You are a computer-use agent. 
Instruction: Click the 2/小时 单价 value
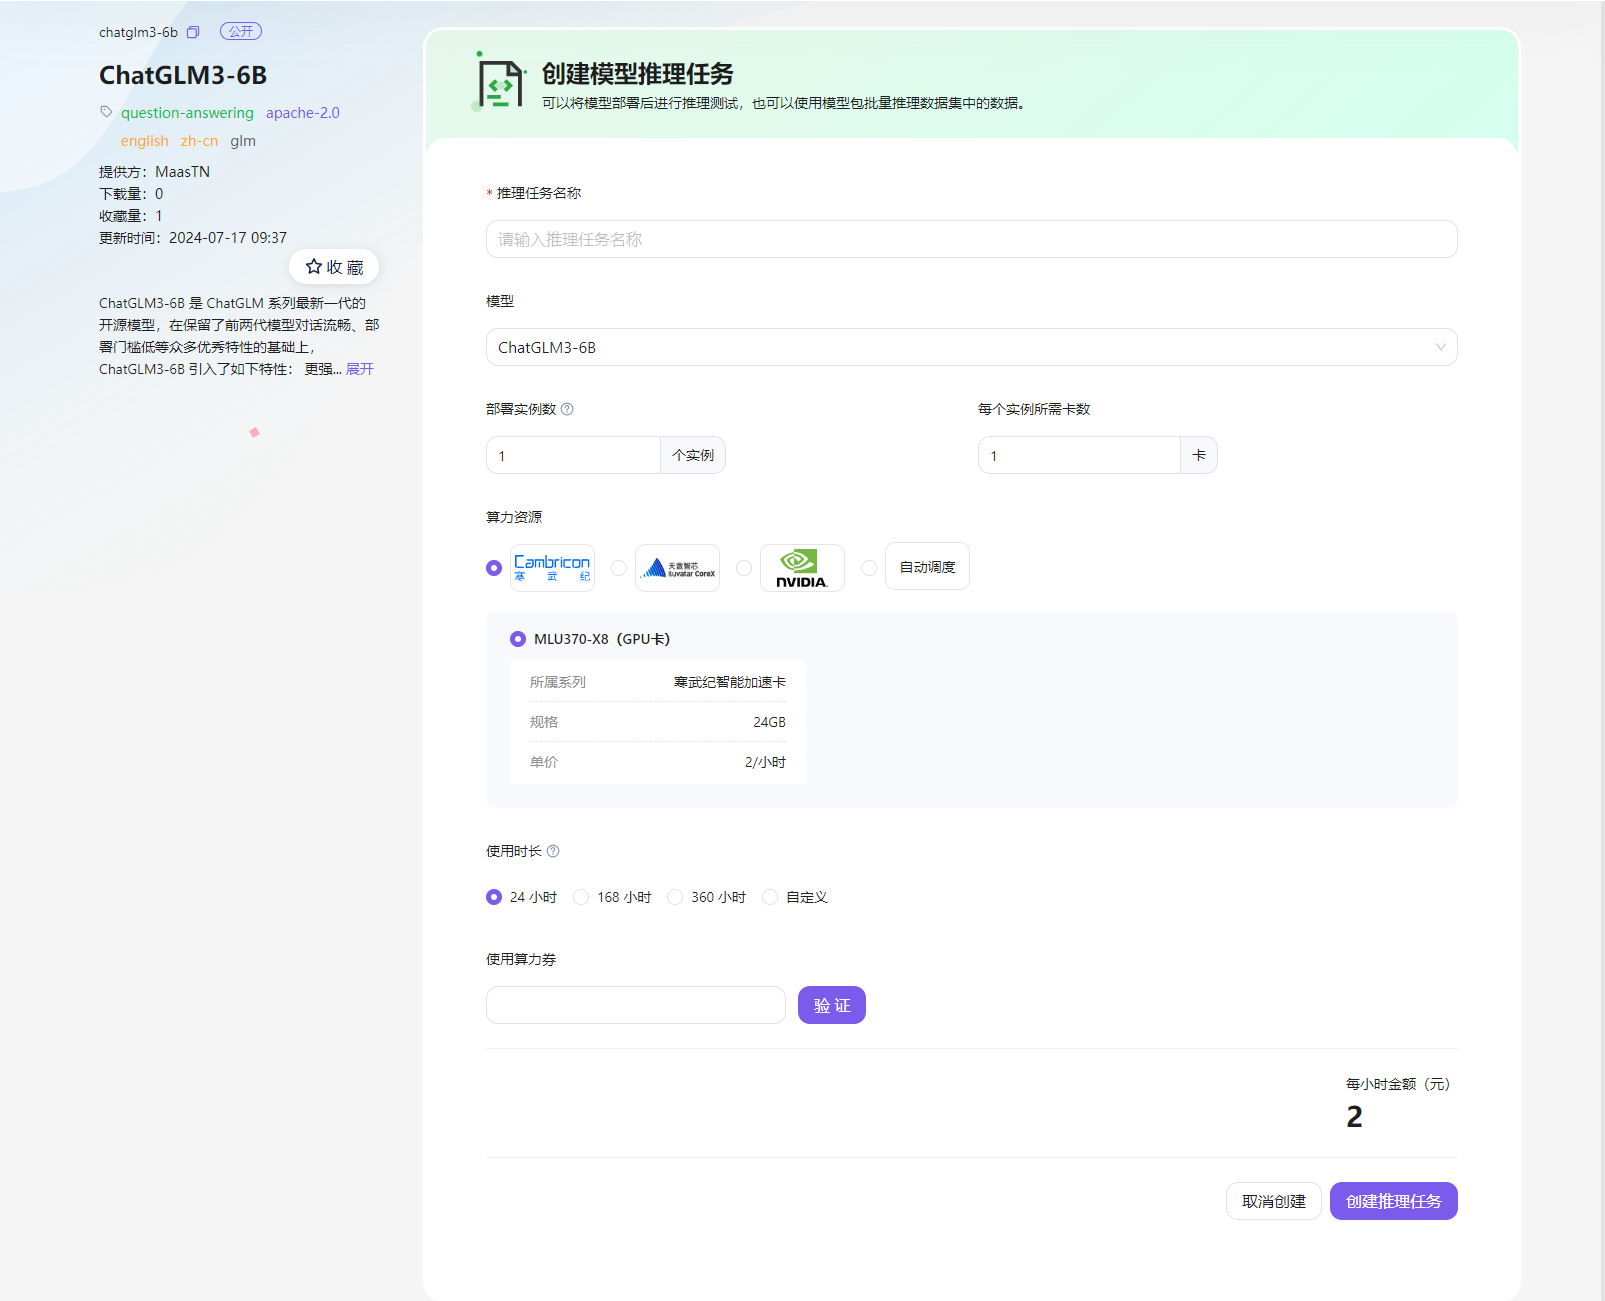(x=765, y=762)
